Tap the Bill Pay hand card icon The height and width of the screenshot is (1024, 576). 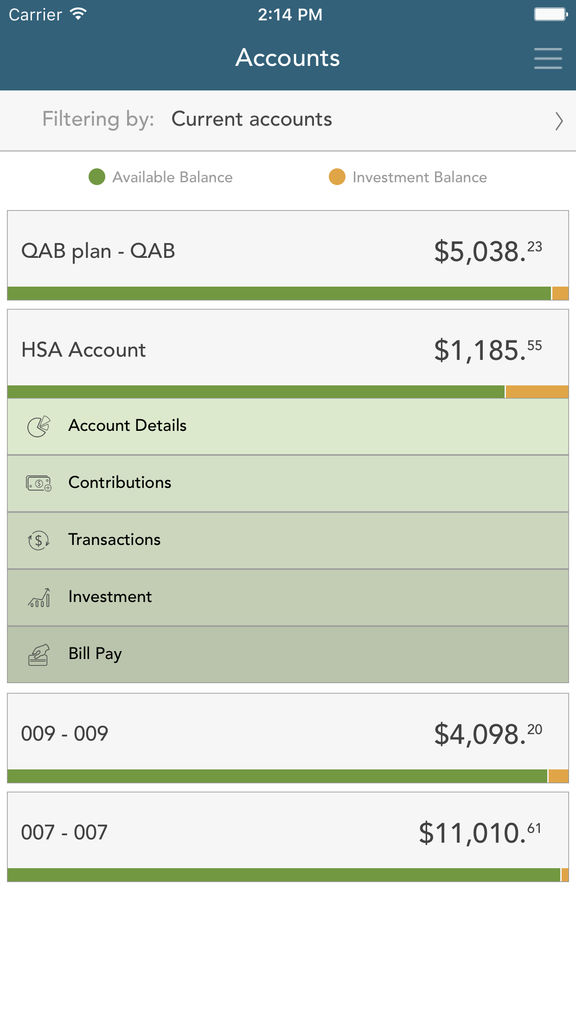click(39, 654)
